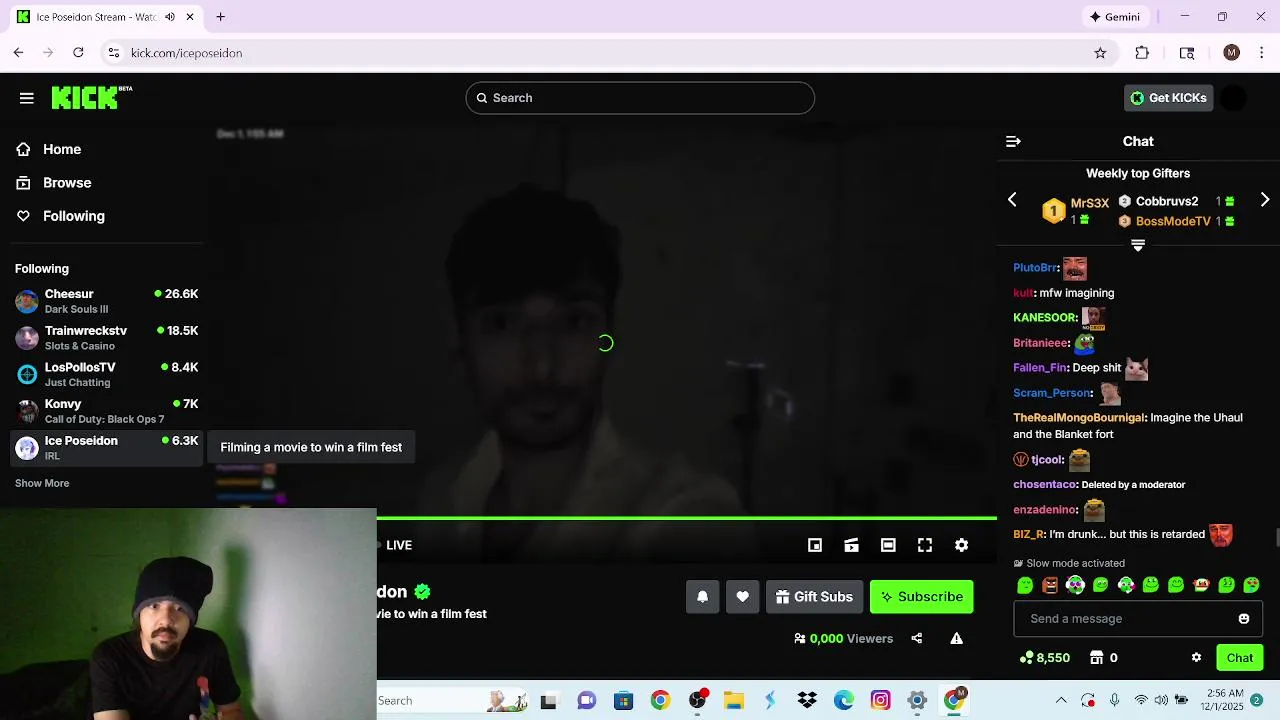Viewport: 1280px width, 720px height.
Task: Open the Trainwreckstv channel
Action: click(x=105, y=338)
